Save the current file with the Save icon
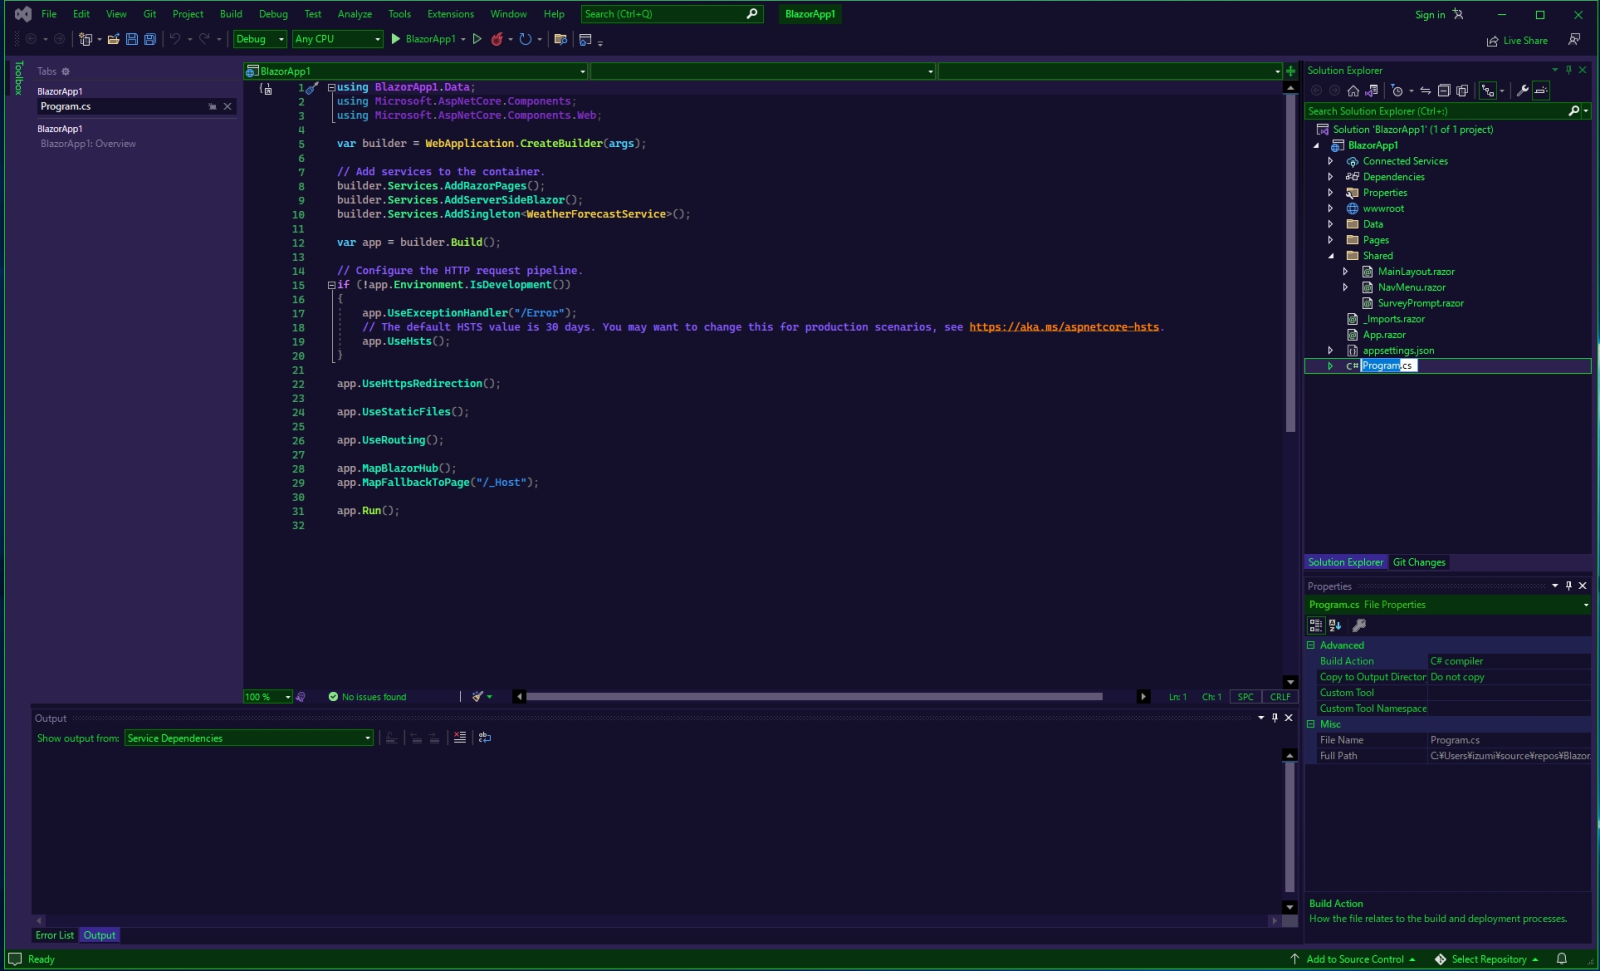1600x971 pixels. 132,39
